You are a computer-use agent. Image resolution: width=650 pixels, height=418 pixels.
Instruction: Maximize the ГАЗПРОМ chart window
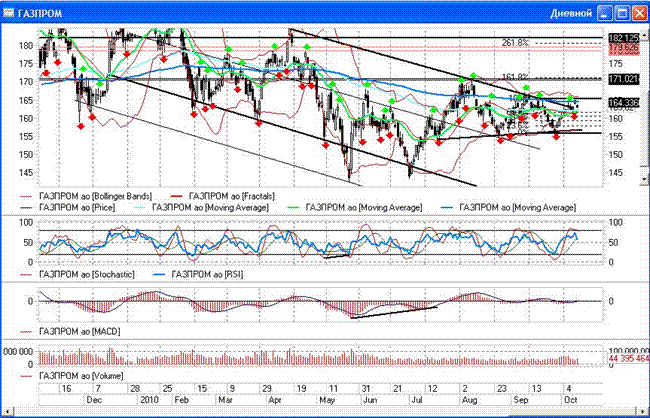[622, 13]
